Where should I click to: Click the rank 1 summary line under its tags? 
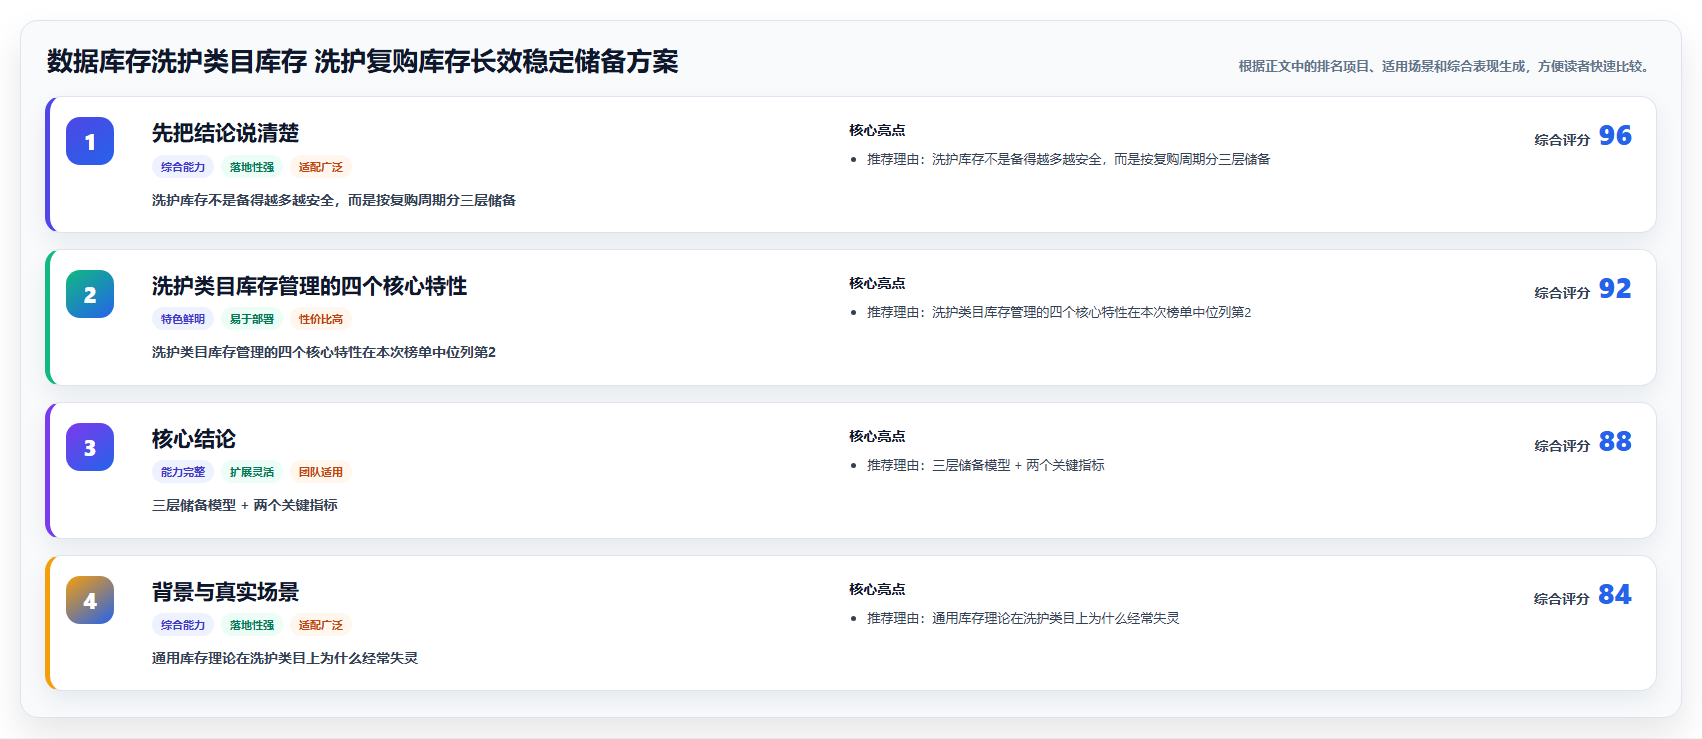pyautogui.click(x=334, y=200)
